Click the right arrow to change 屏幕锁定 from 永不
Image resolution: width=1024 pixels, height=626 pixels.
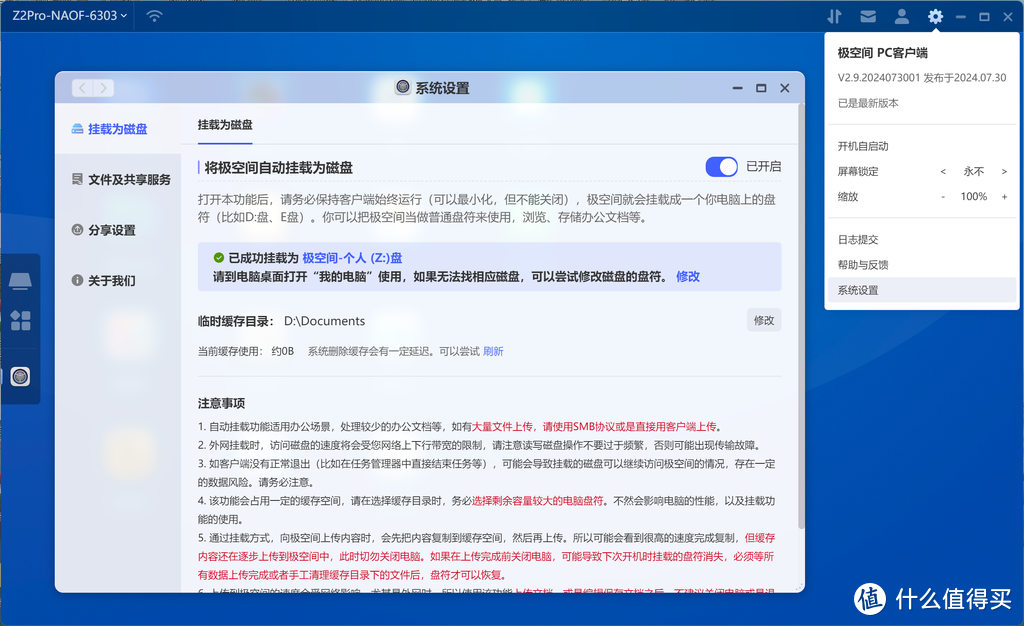[1006, 171]
